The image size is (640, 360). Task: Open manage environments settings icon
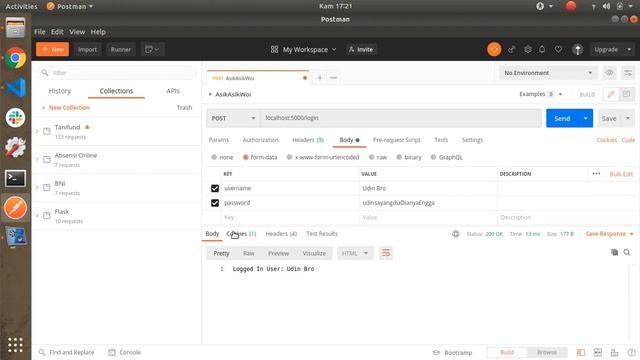(628, 73)
